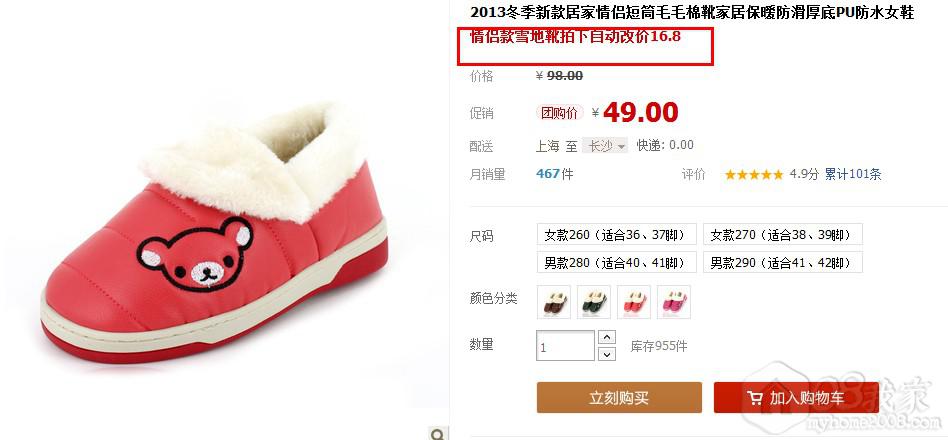
Task: Choose size 男款280 for 40-41 feet
Action: point(617,262)
